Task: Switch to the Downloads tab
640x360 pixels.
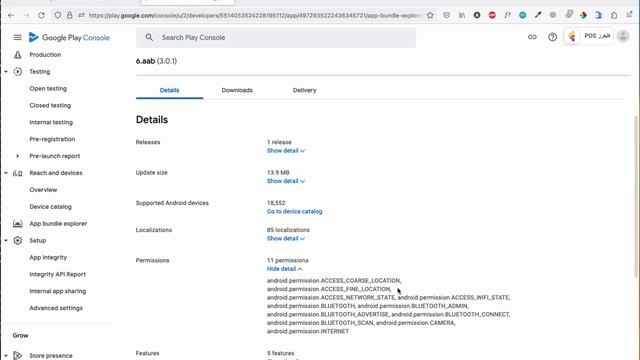Action: (x=237, y=90)
